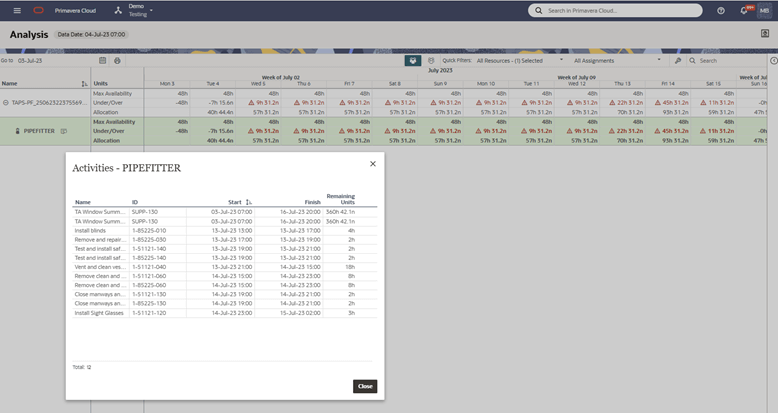
Task: Open the Help icon
Action: point(721,10)
